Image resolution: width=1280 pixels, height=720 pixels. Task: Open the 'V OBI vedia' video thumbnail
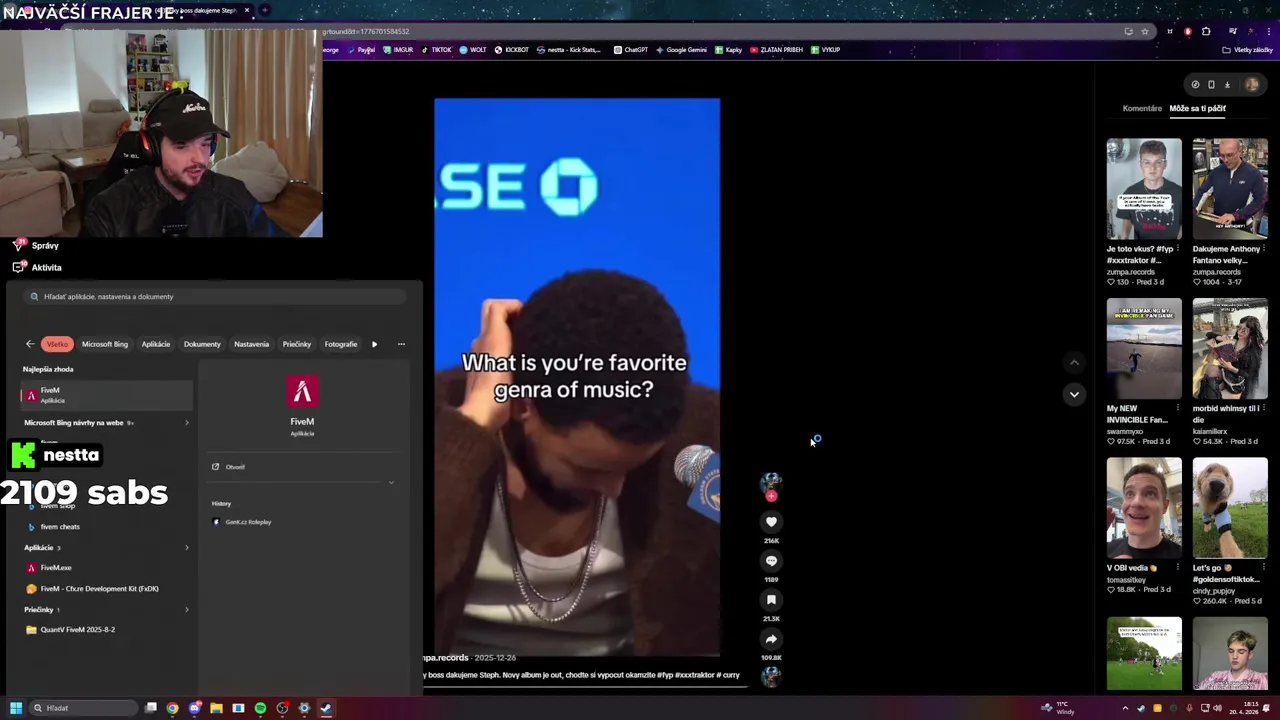(x=1144, y=508)
